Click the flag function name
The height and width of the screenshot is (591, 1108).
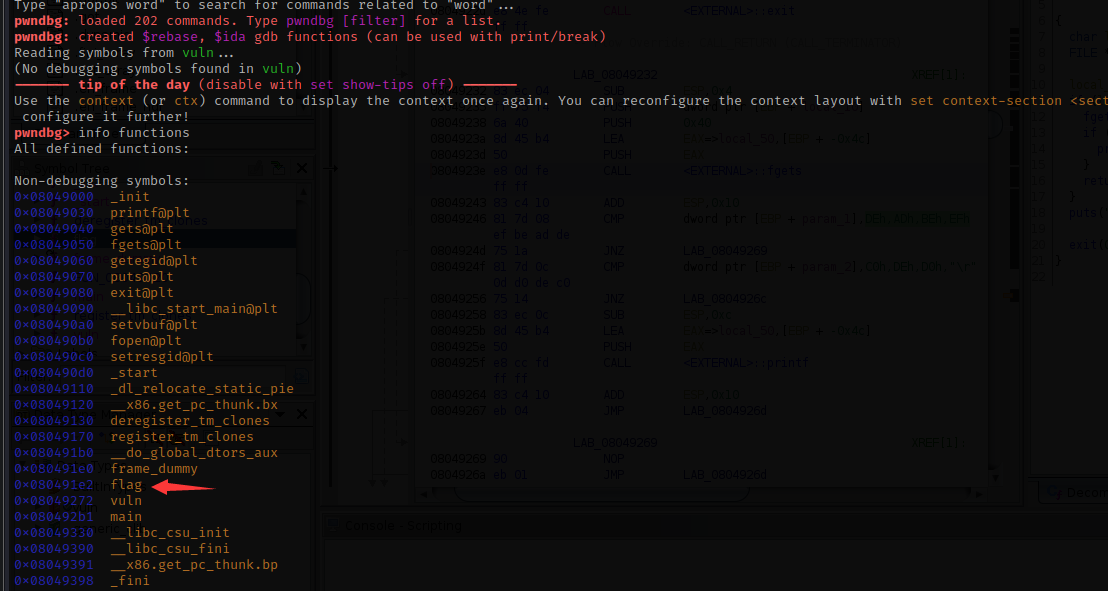click(126, 485)
